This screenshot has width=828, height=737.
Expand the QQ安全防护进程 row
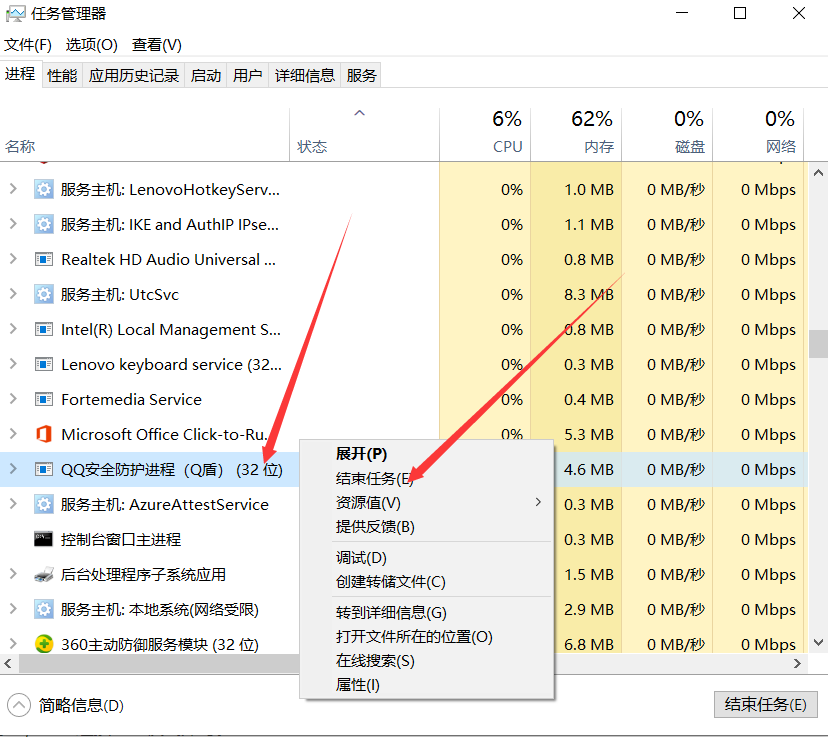click(x=13, y=468)
